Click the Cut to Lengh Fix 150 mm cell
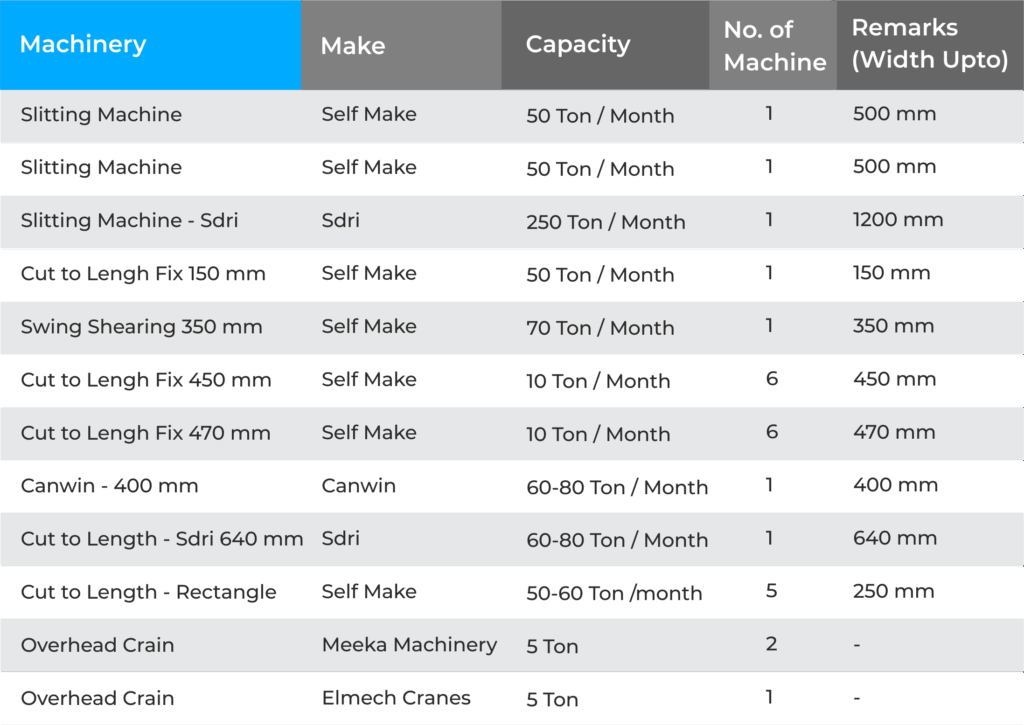The width and height of the screenshot is (1024, 725). 143,273
